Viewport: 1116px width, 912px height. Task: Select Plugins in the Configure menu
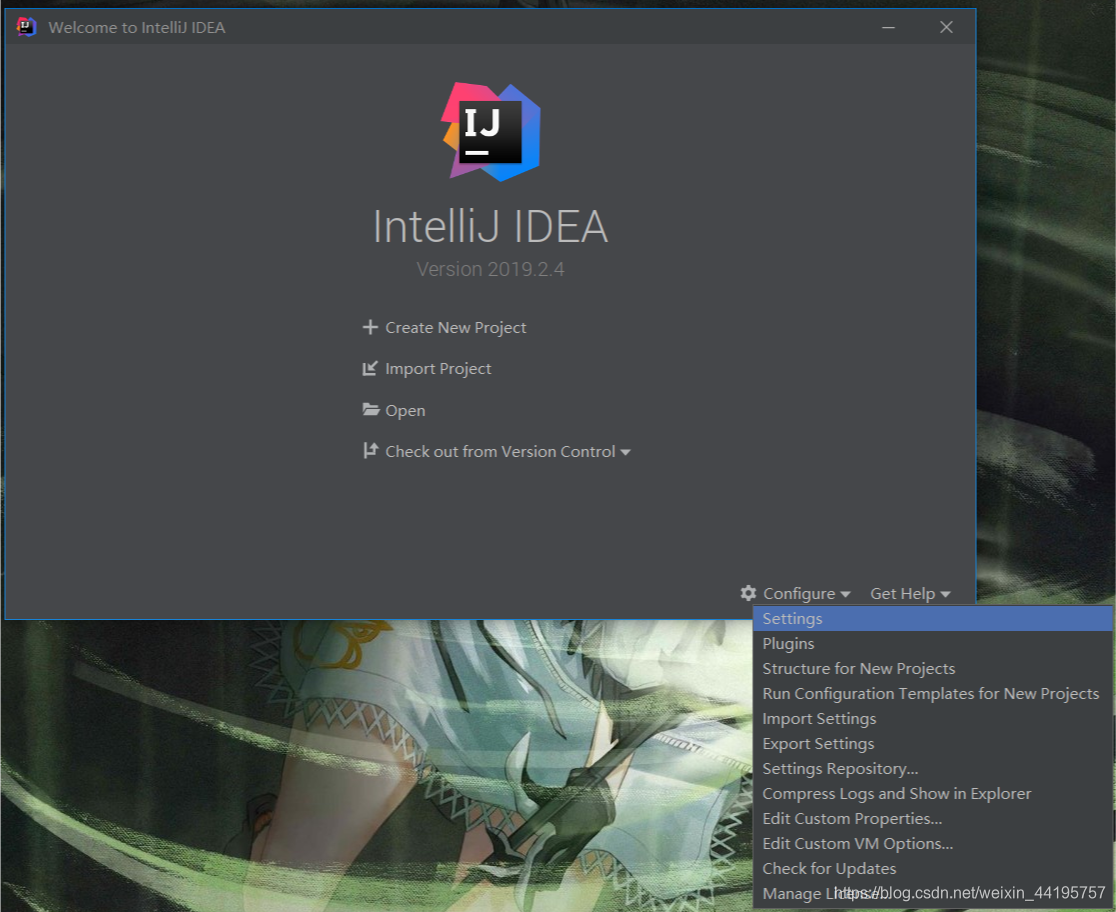point(932,644)
